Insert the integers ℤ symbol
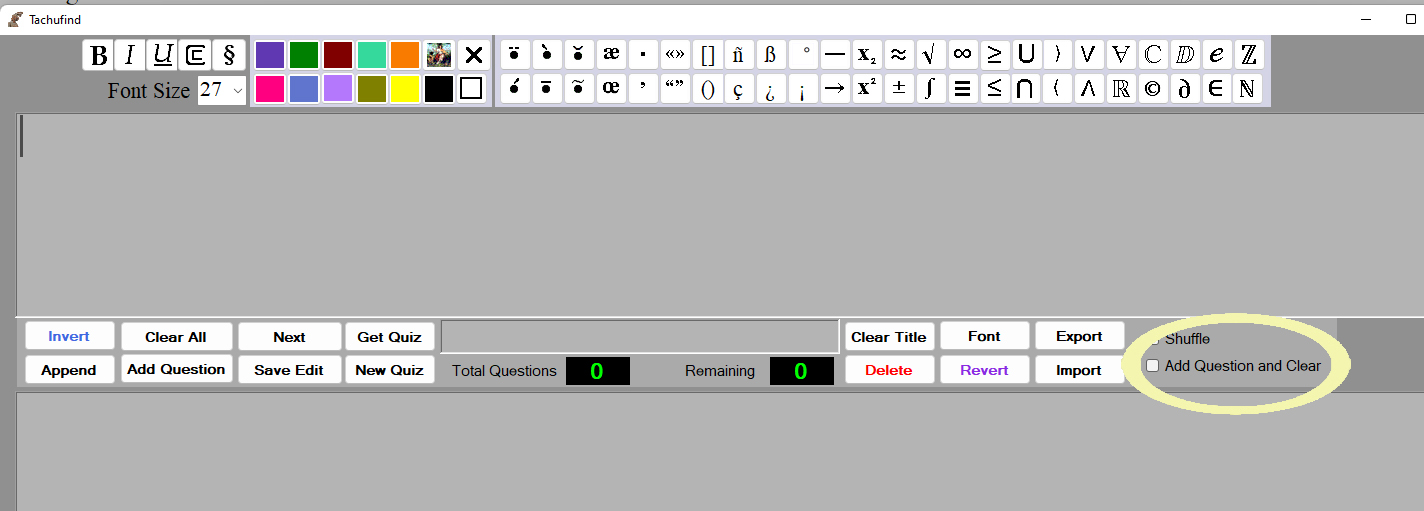This screenshot has width=1424, height=511. click(1248, 54)
